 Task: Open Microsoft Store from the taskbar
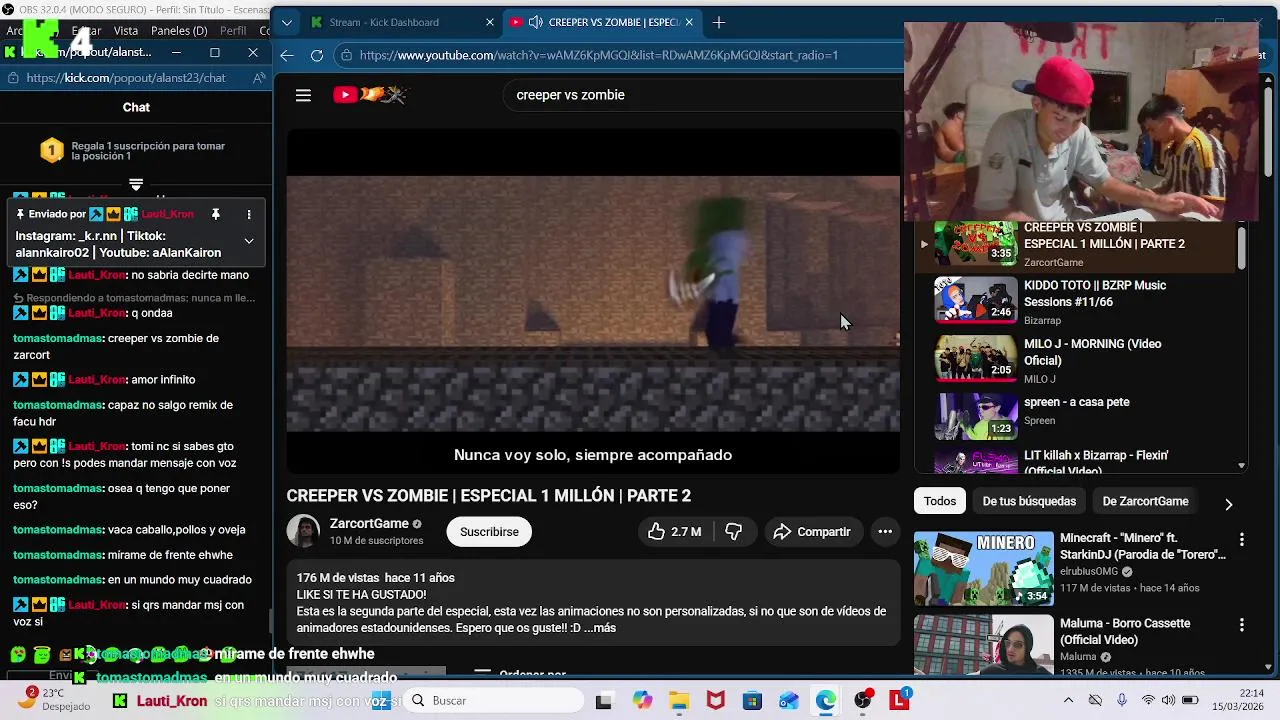752,701
